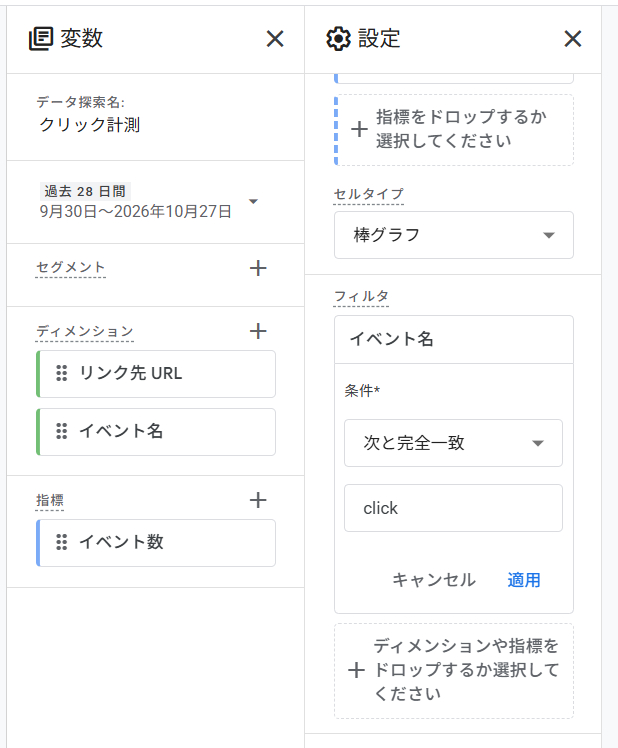
Task: Grab the イベント名 dimension drag handle
Action: coord(62,431)
